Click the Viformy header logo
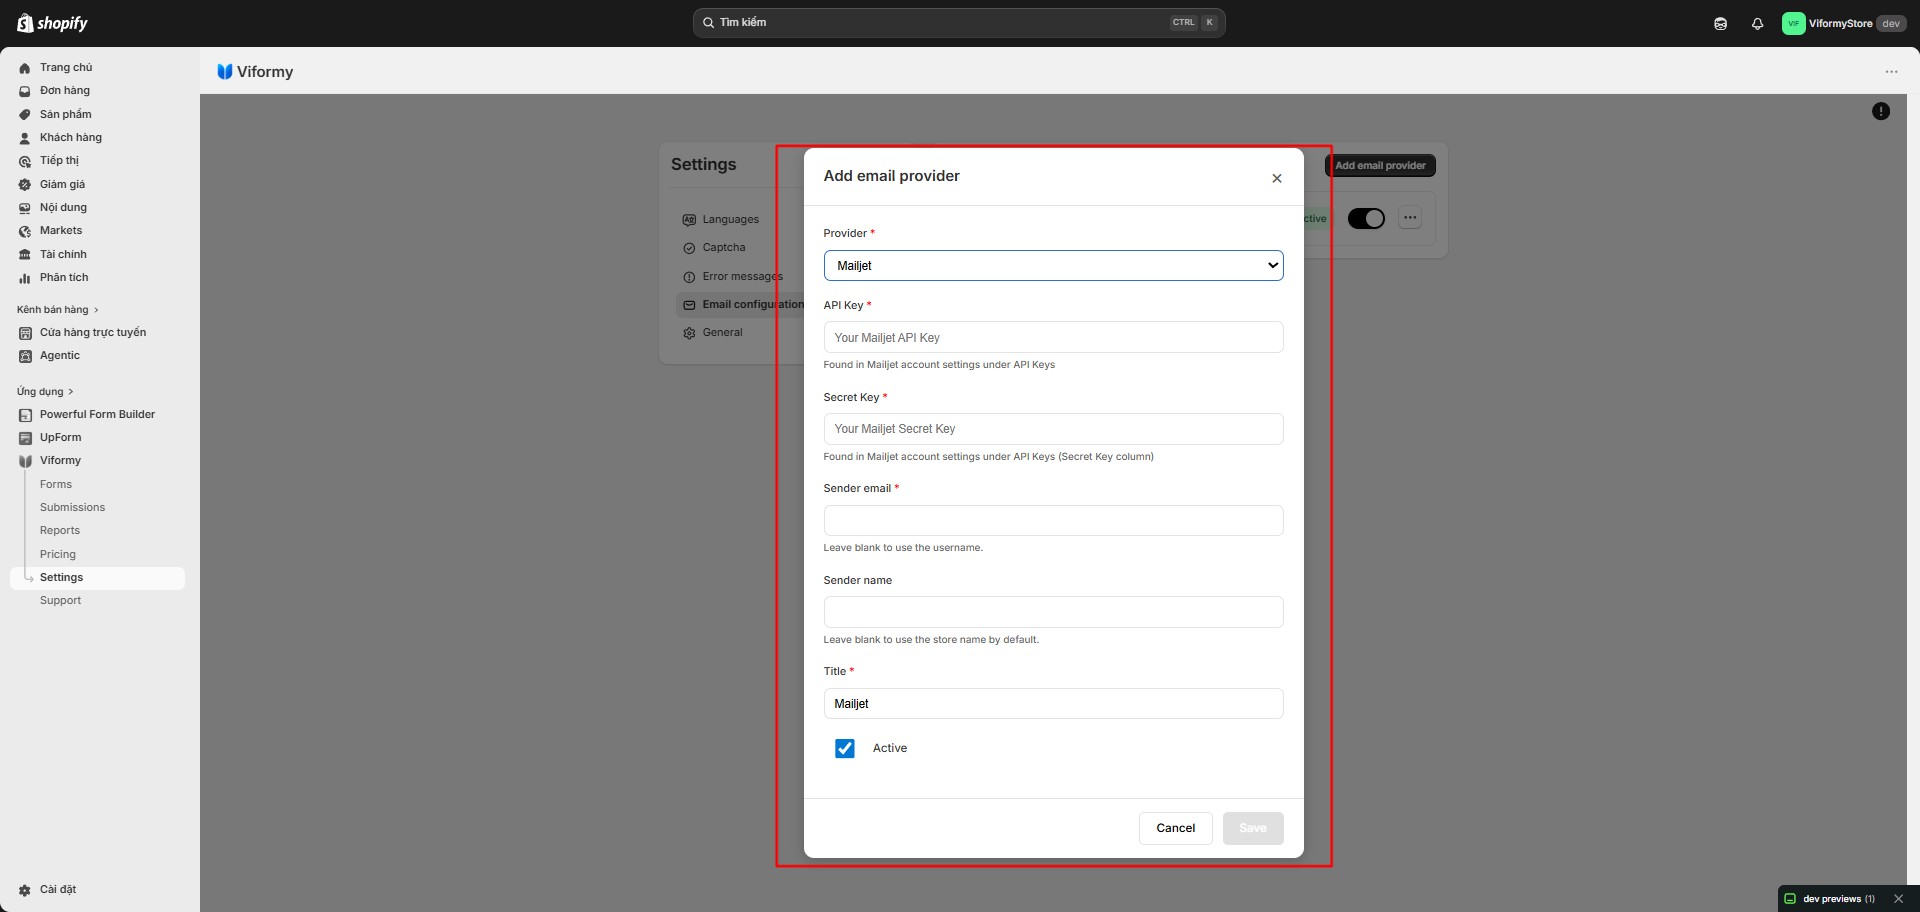The height and width of the screenshot is (912, 1920). (x=225, y=72)
